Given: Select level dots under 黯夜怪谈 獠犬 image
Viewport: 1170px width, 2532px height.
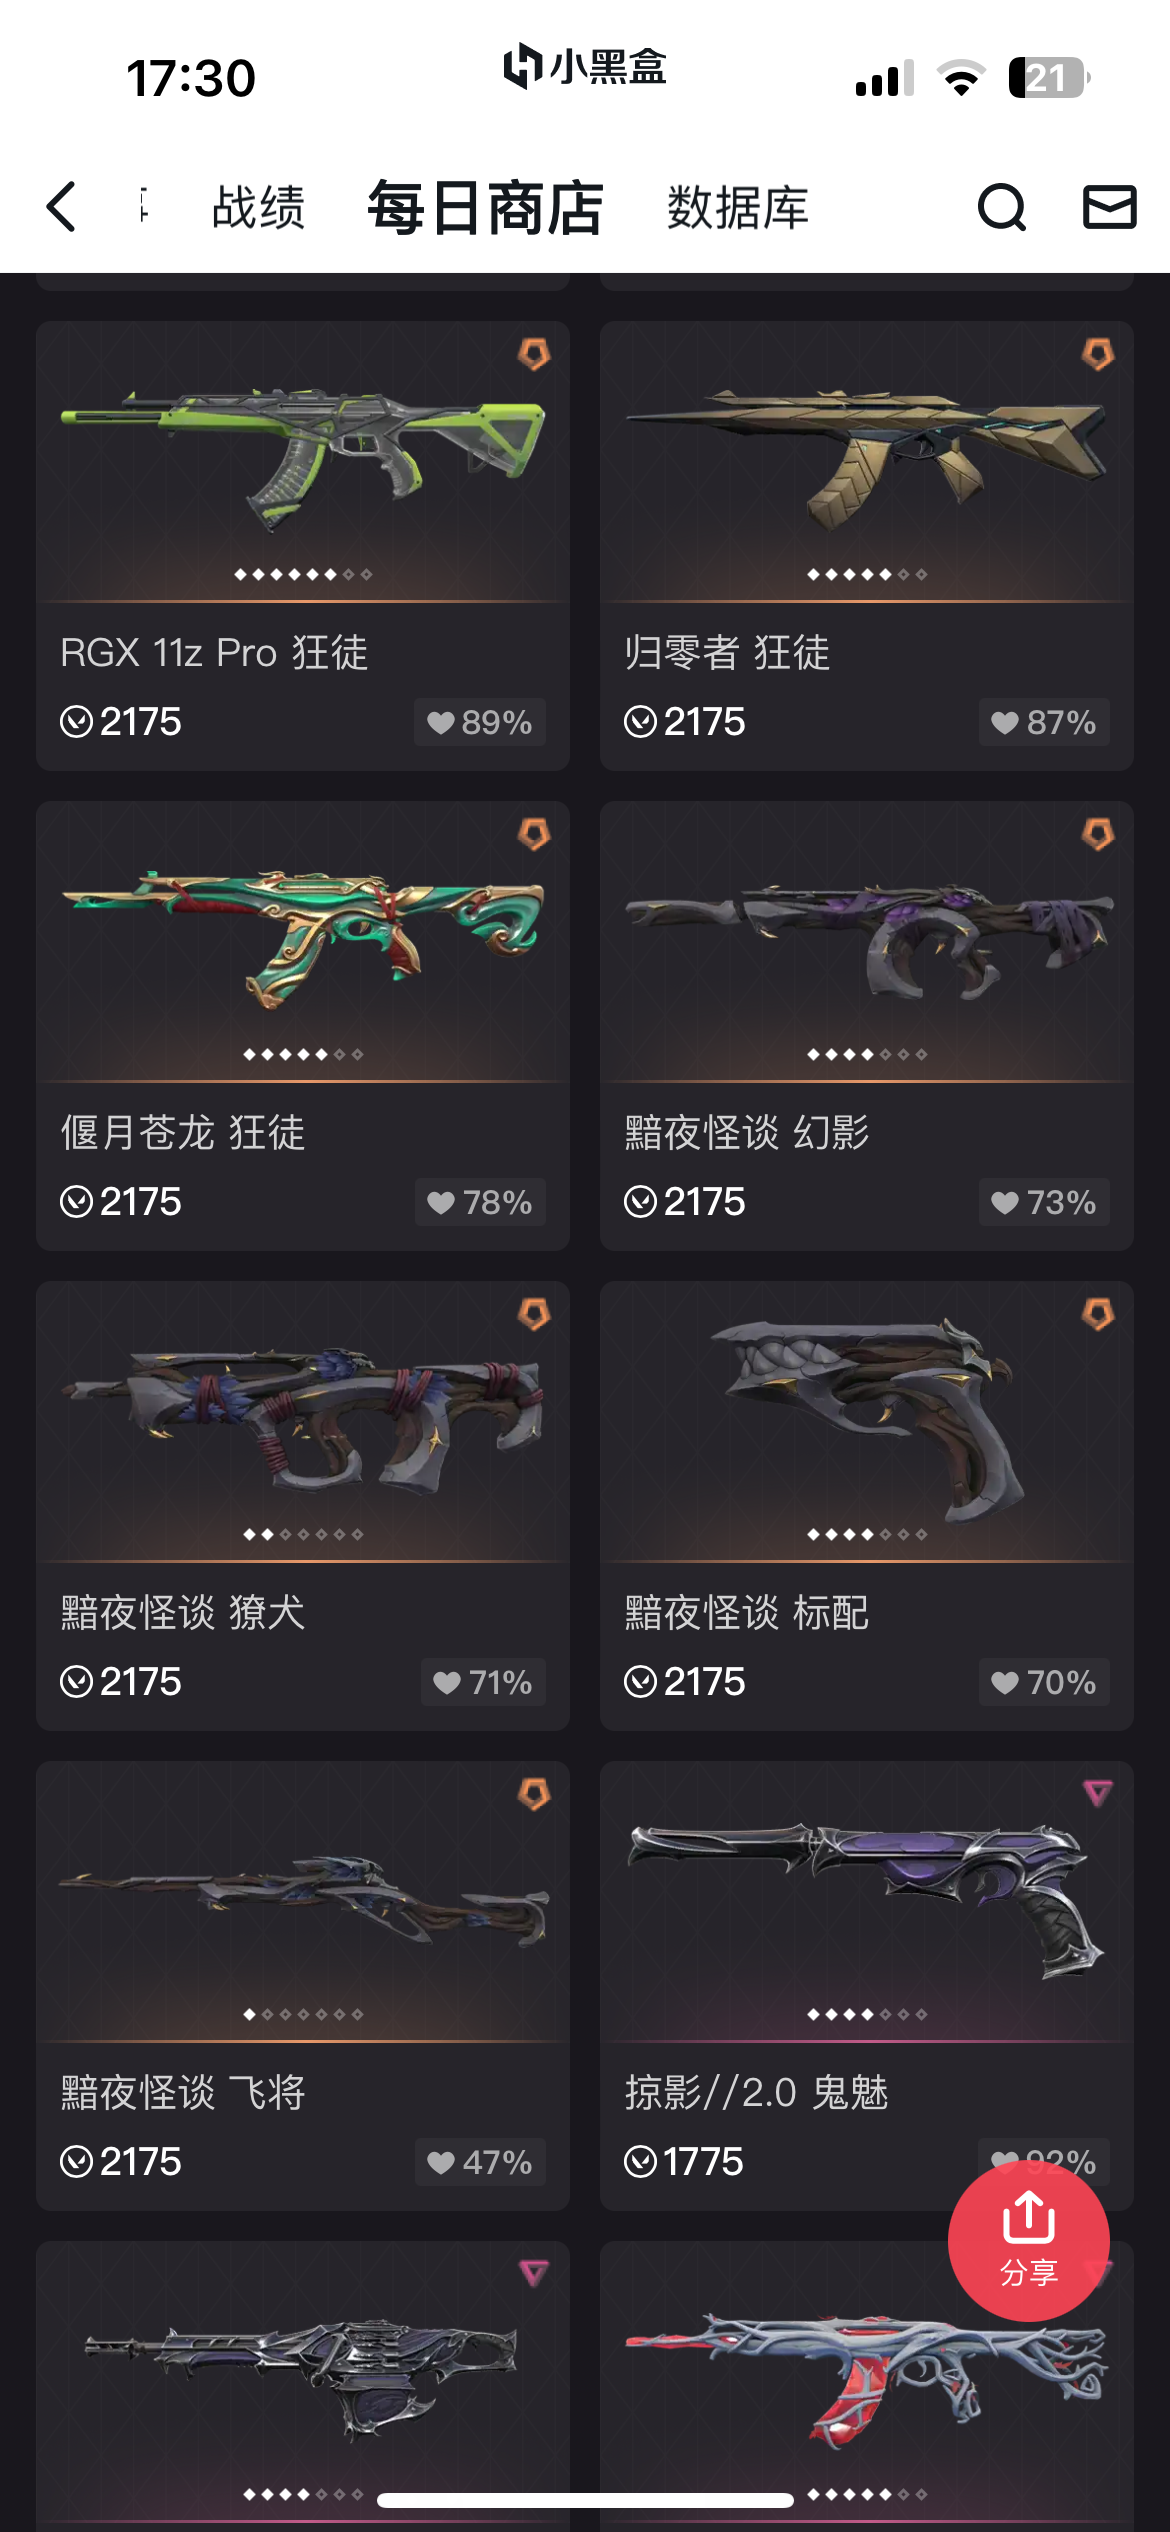Looking at the screenshot, I should click(x=303, y=1534).
